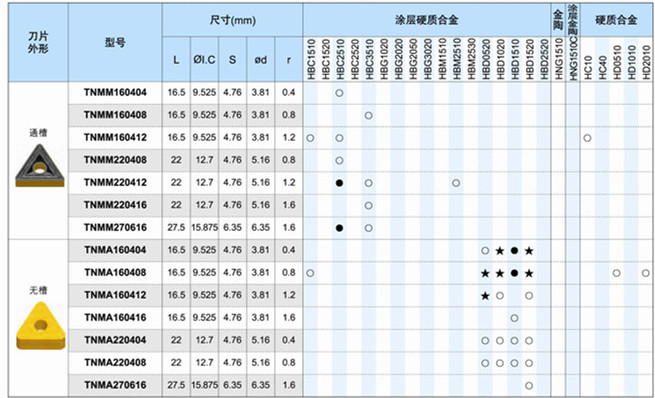Click the HC10 circle in TNMM160412 row

pyautogui.click(x=587, y=138)
